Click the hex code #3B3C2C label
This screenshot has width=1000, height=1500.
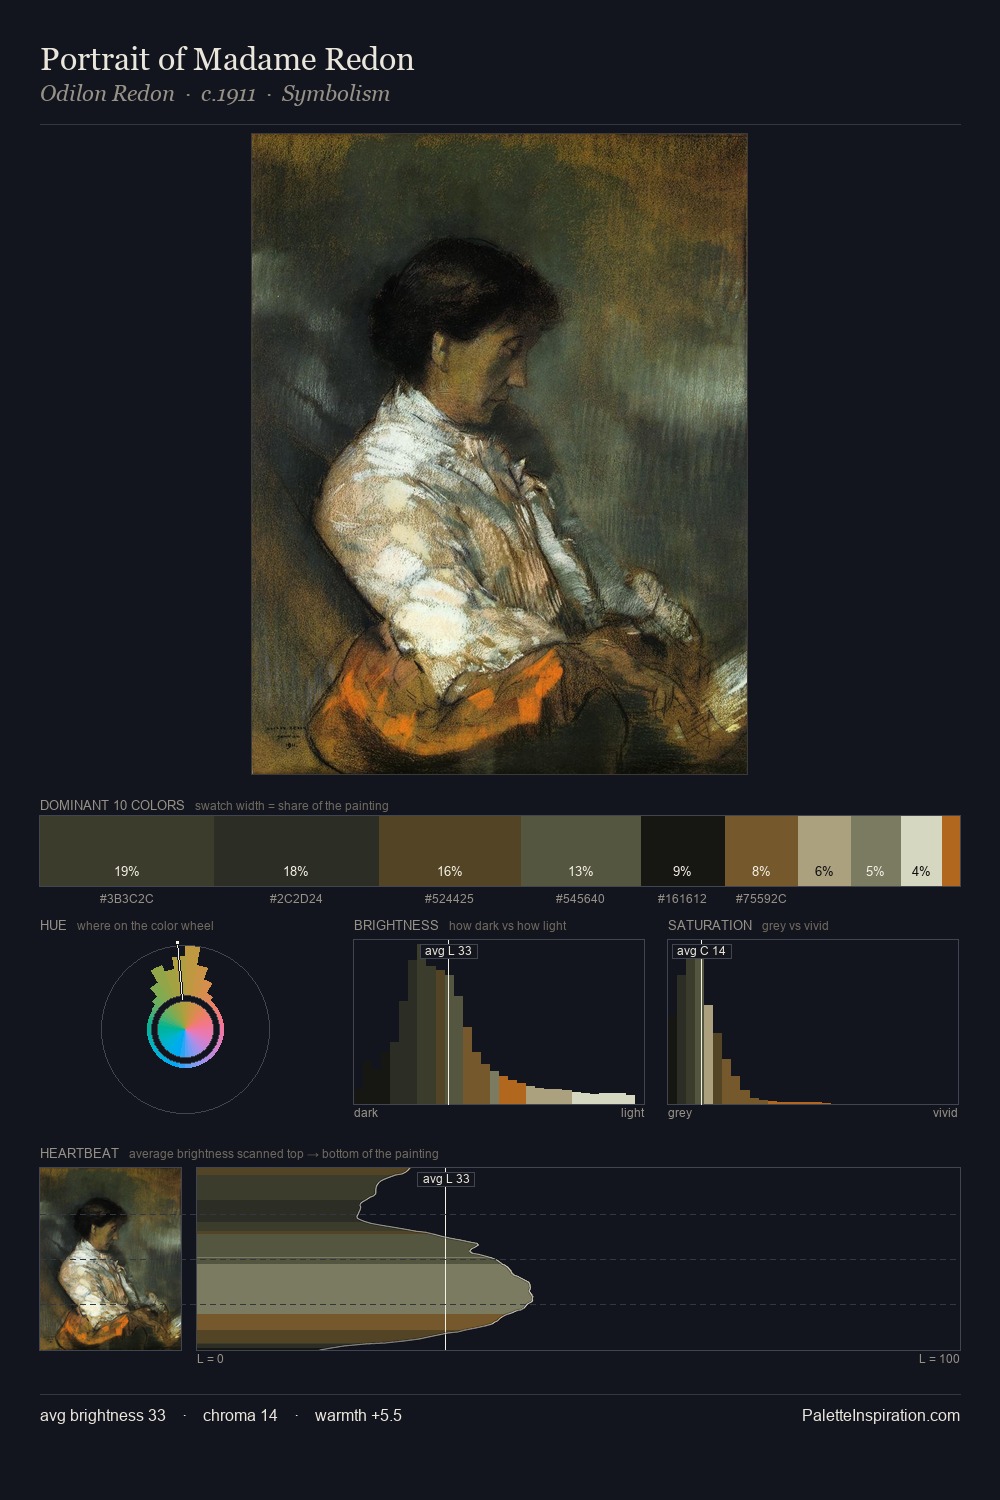(127, 898)
